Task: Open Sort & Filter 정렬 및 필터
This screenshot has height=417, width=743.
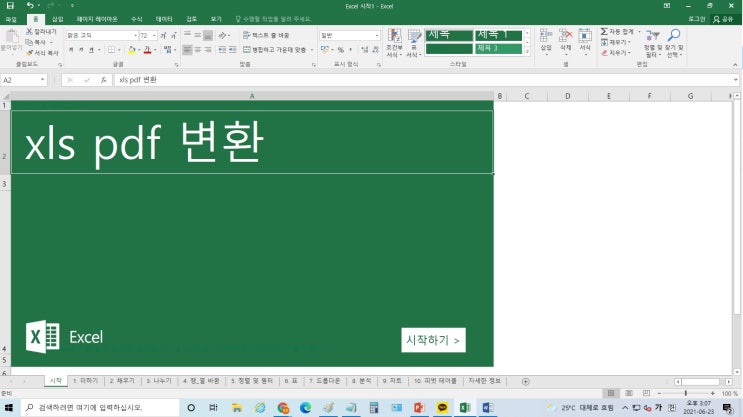Action: [x=653, y=43]
